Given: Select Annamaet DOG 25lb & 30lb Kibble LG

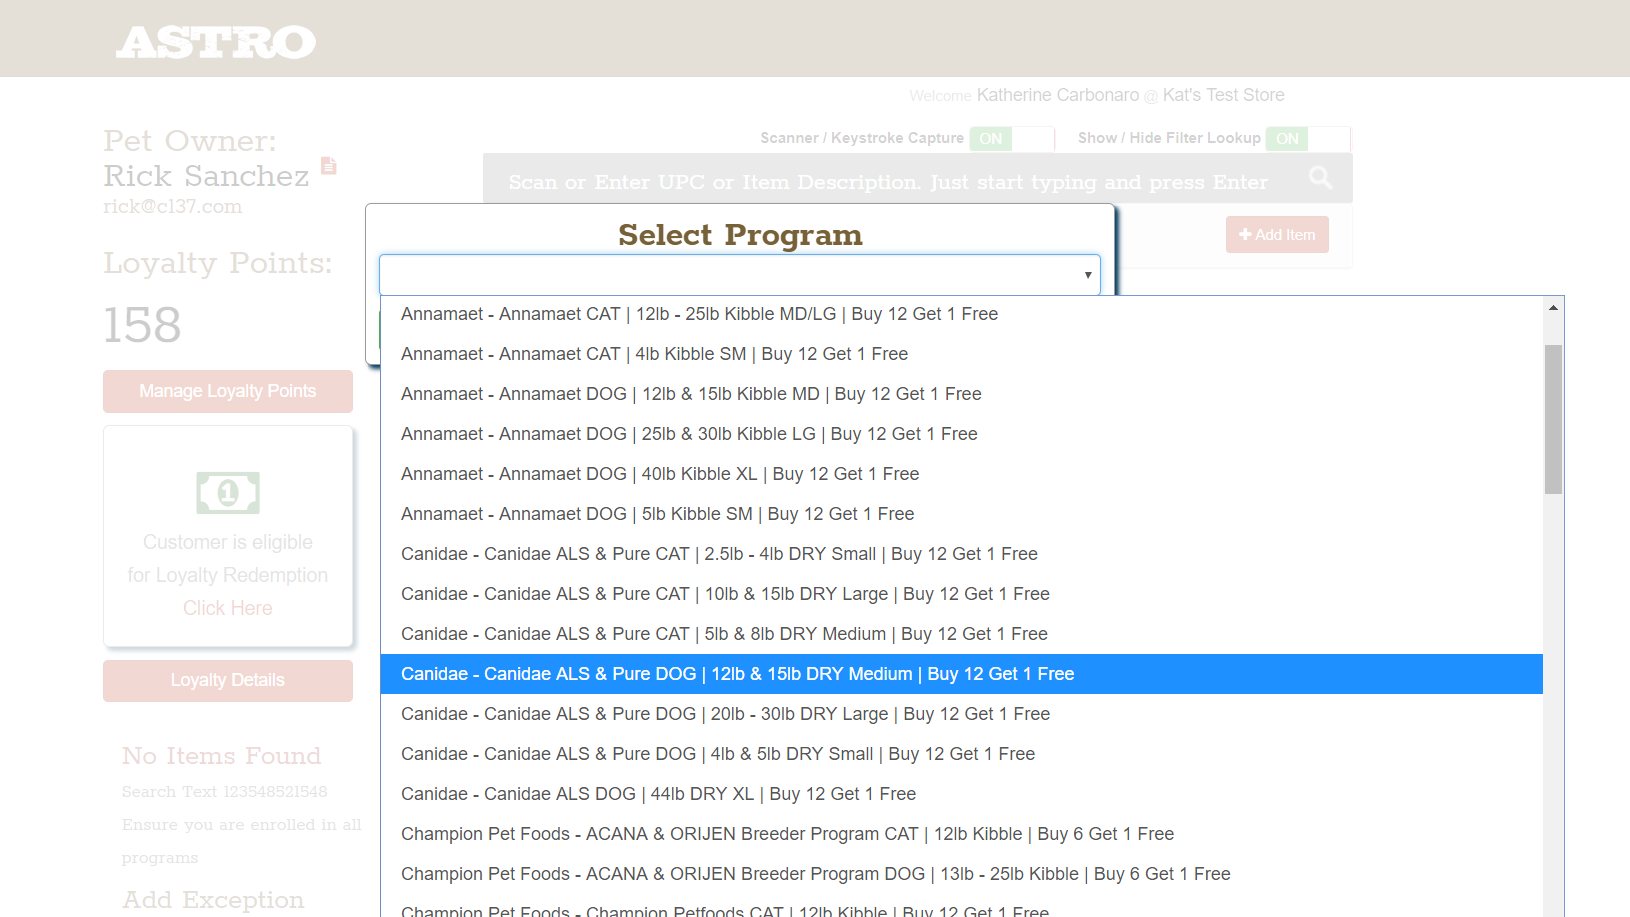Looking at the screenshot, I should (962, 434).
